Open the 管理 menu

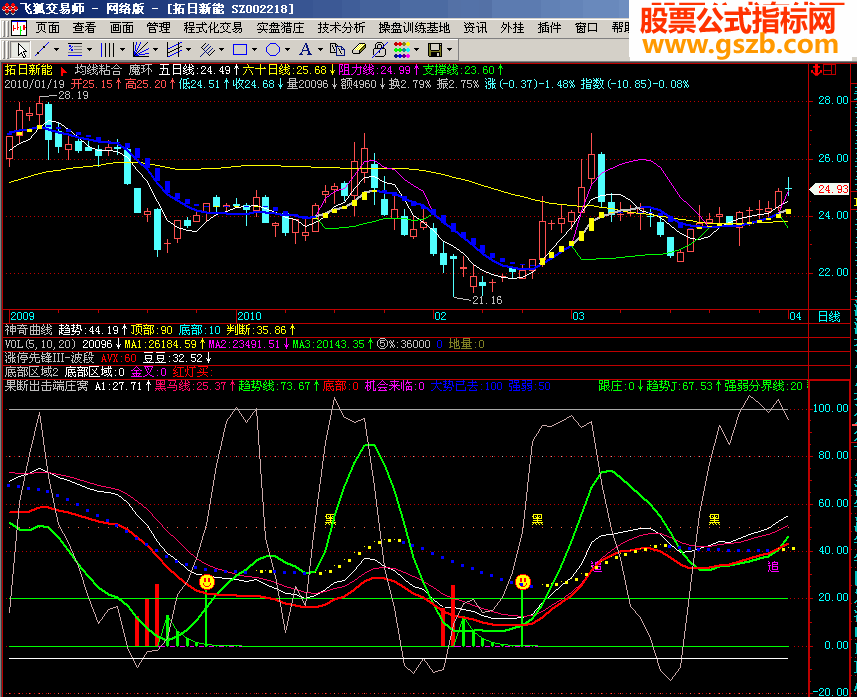click(159, 28)
